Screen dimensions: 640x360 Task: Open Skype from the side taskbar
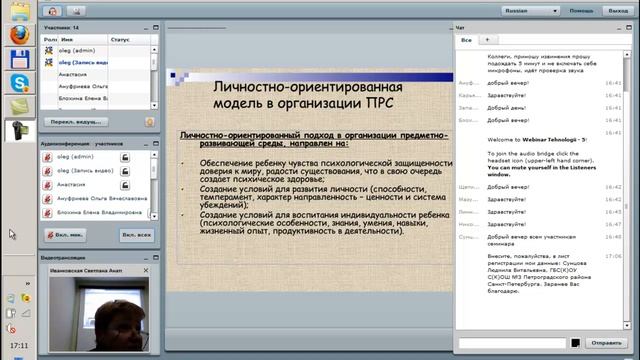pos(20,83)
